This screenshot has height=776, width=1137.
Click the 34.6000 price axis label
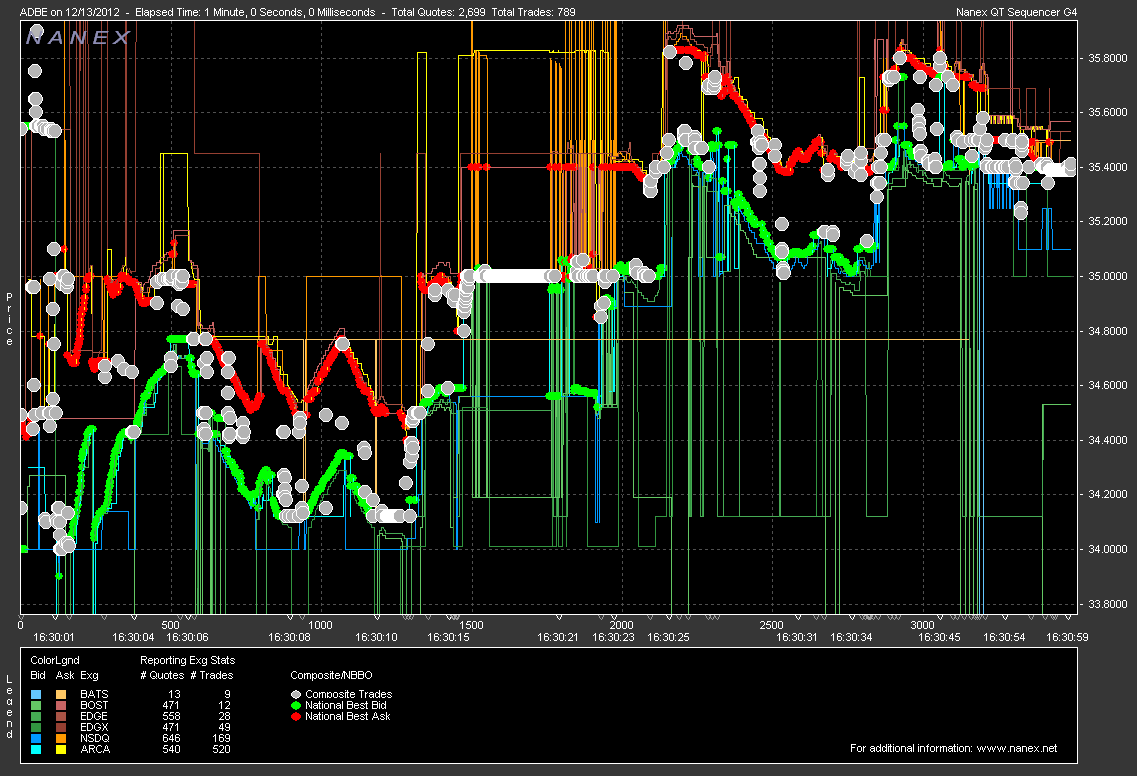coord(1108,386)
